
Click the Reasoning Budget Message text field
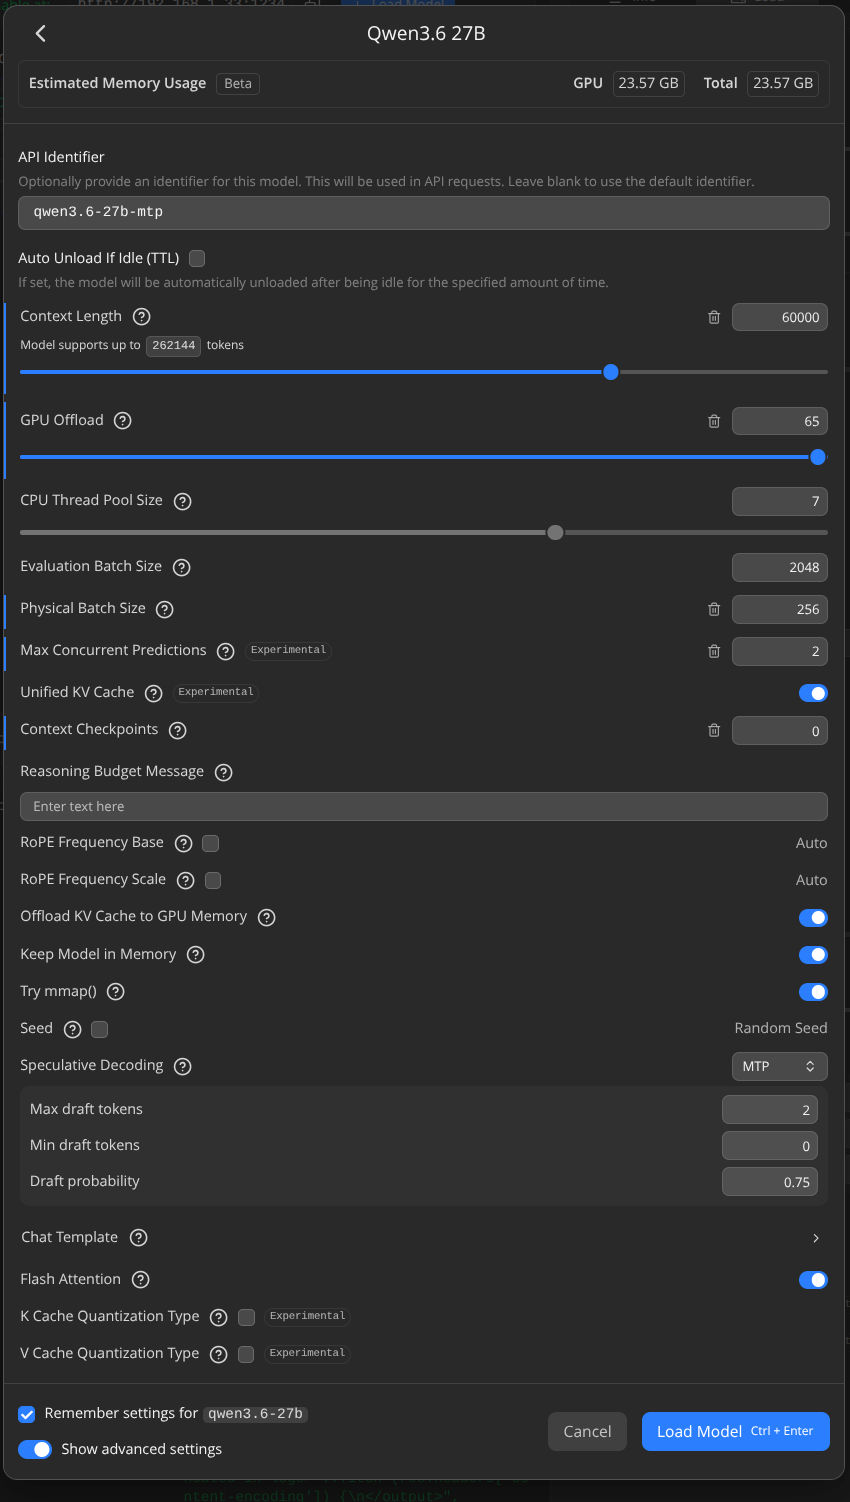tap(423, 806)
